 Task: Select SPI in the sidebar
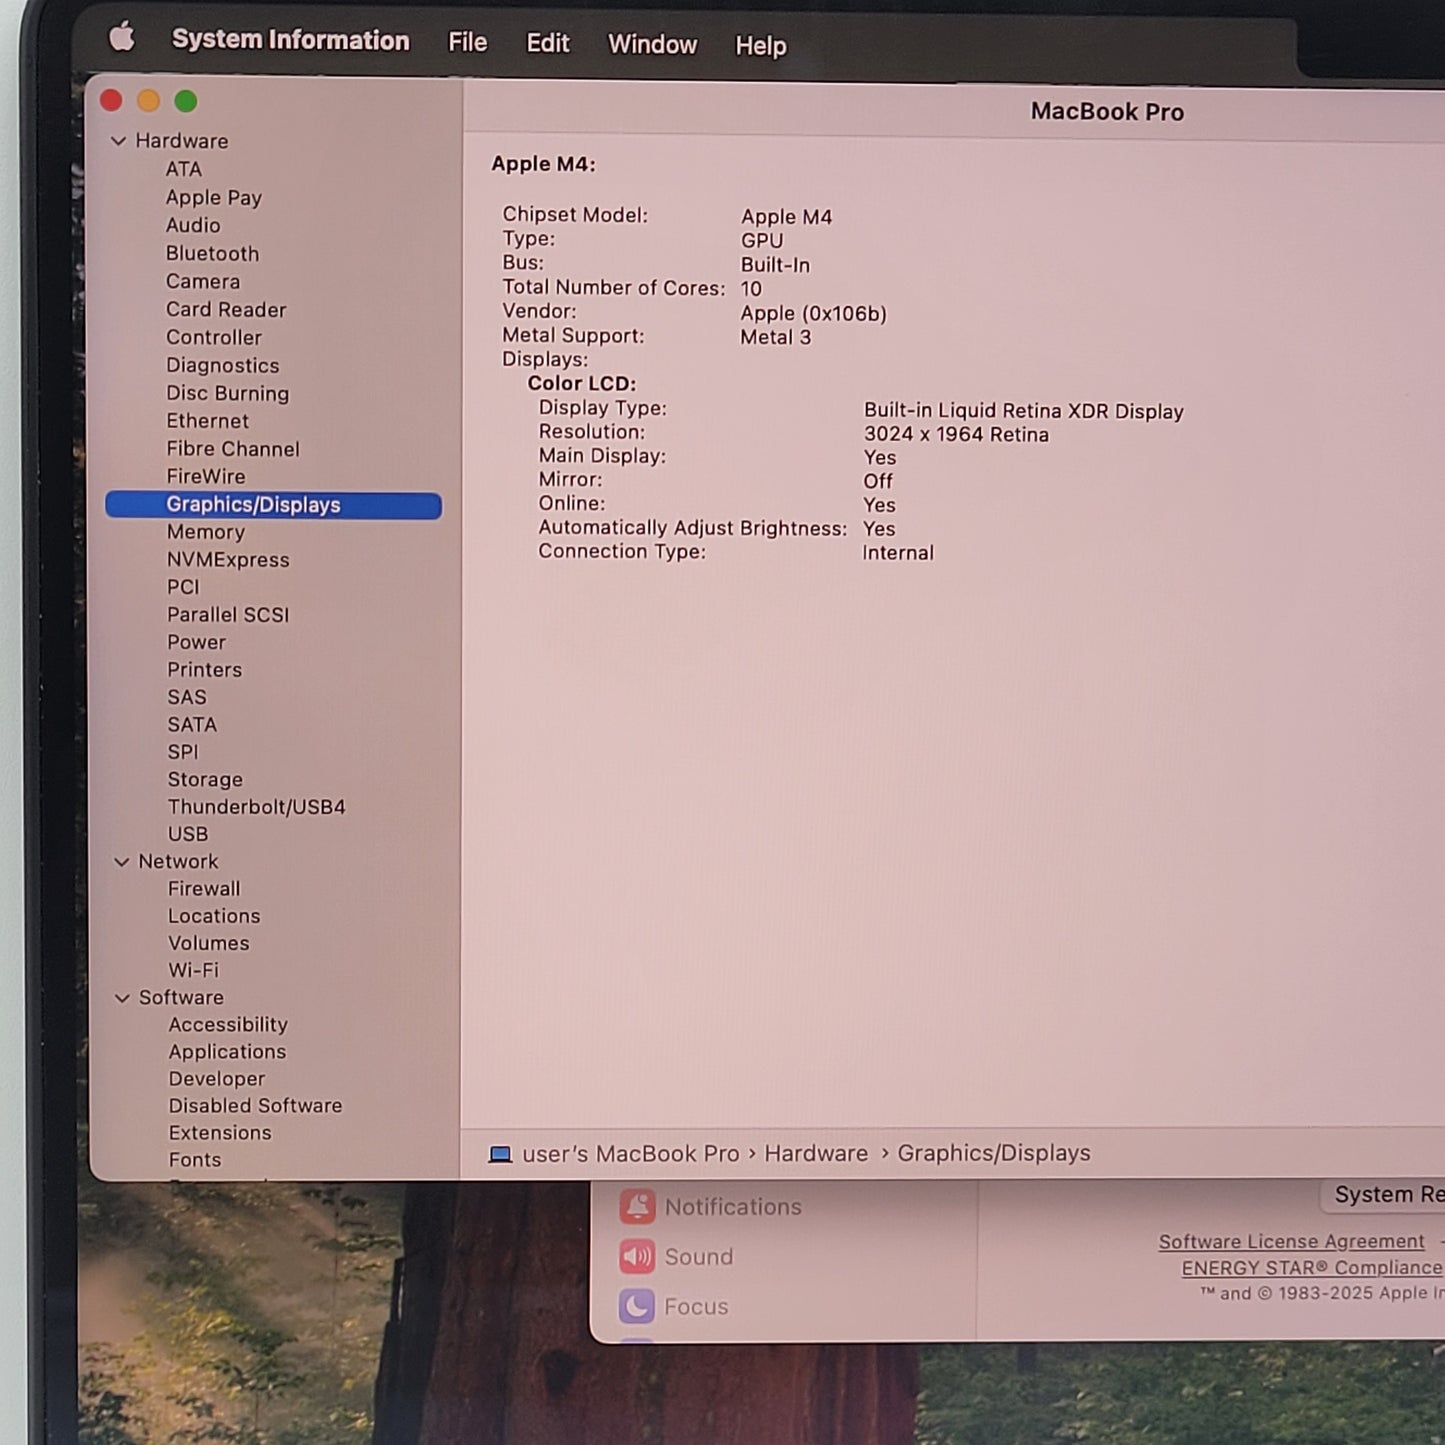coord(183,752)
